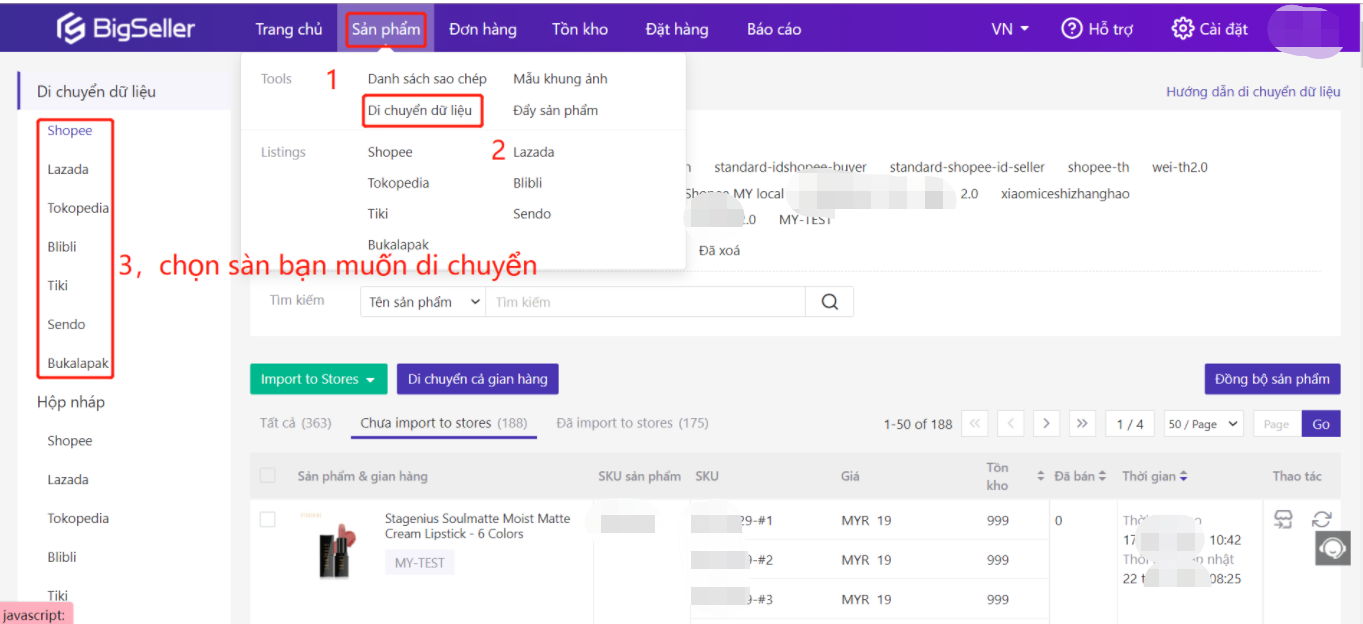Click the Tìm kiếm search input field
This screenshot has width=1363, height=624.
pos(645,302)
